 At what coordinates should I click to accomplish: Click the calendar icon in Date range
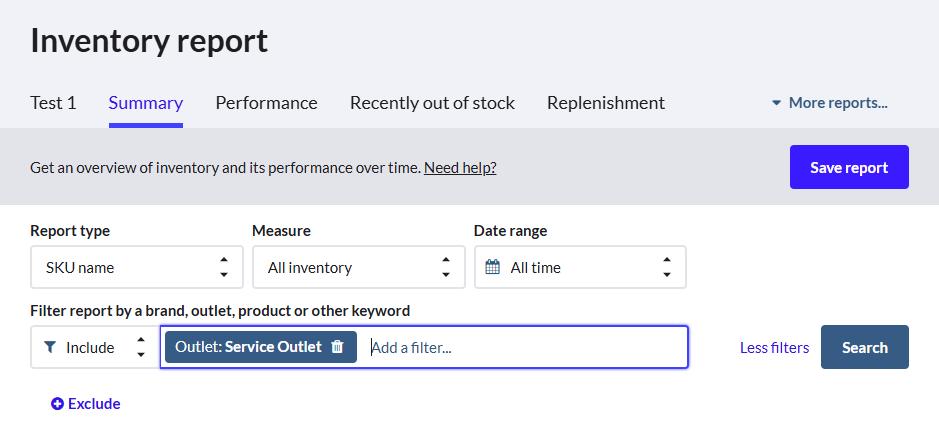tap(492, 267)
